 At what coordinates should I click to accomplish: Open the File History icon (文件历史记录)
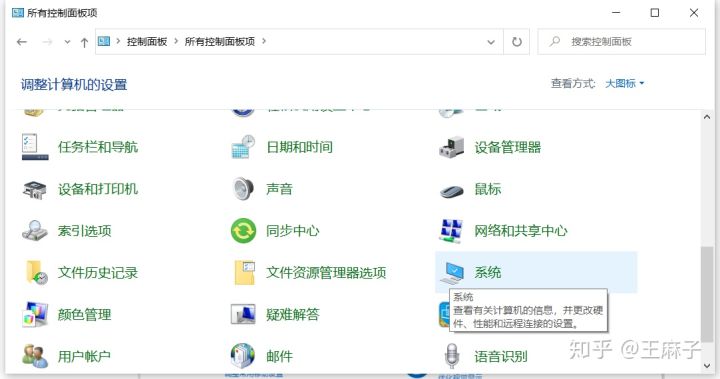coord(36,272)
